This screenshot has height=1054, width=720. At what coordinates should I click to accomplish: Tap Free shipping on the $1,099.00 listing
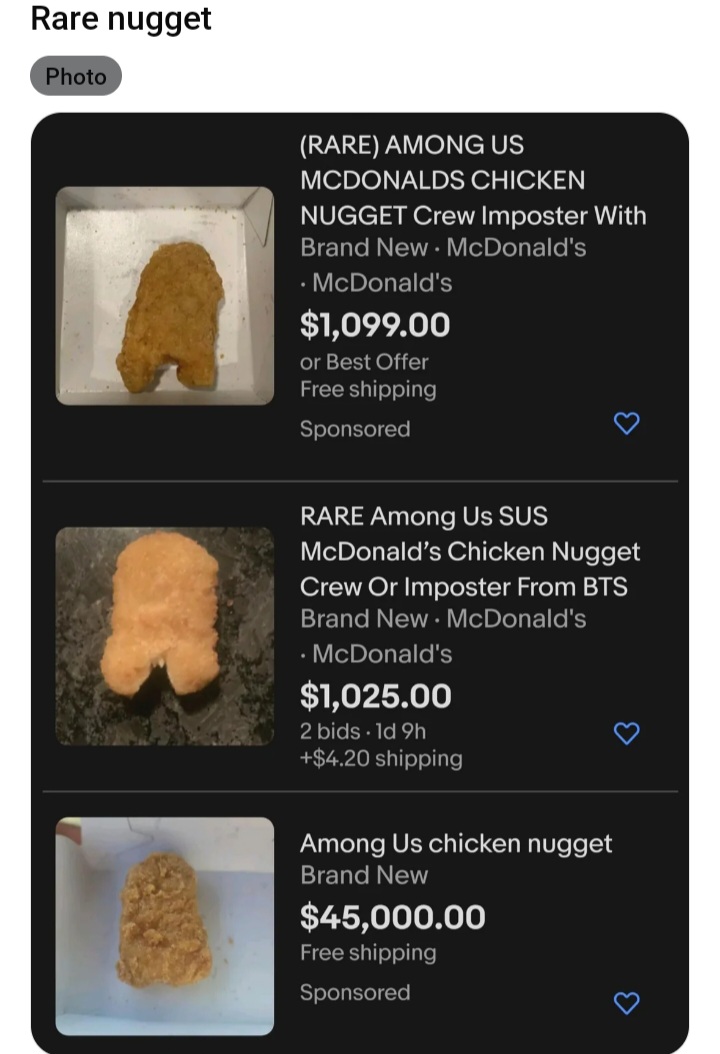368,389
